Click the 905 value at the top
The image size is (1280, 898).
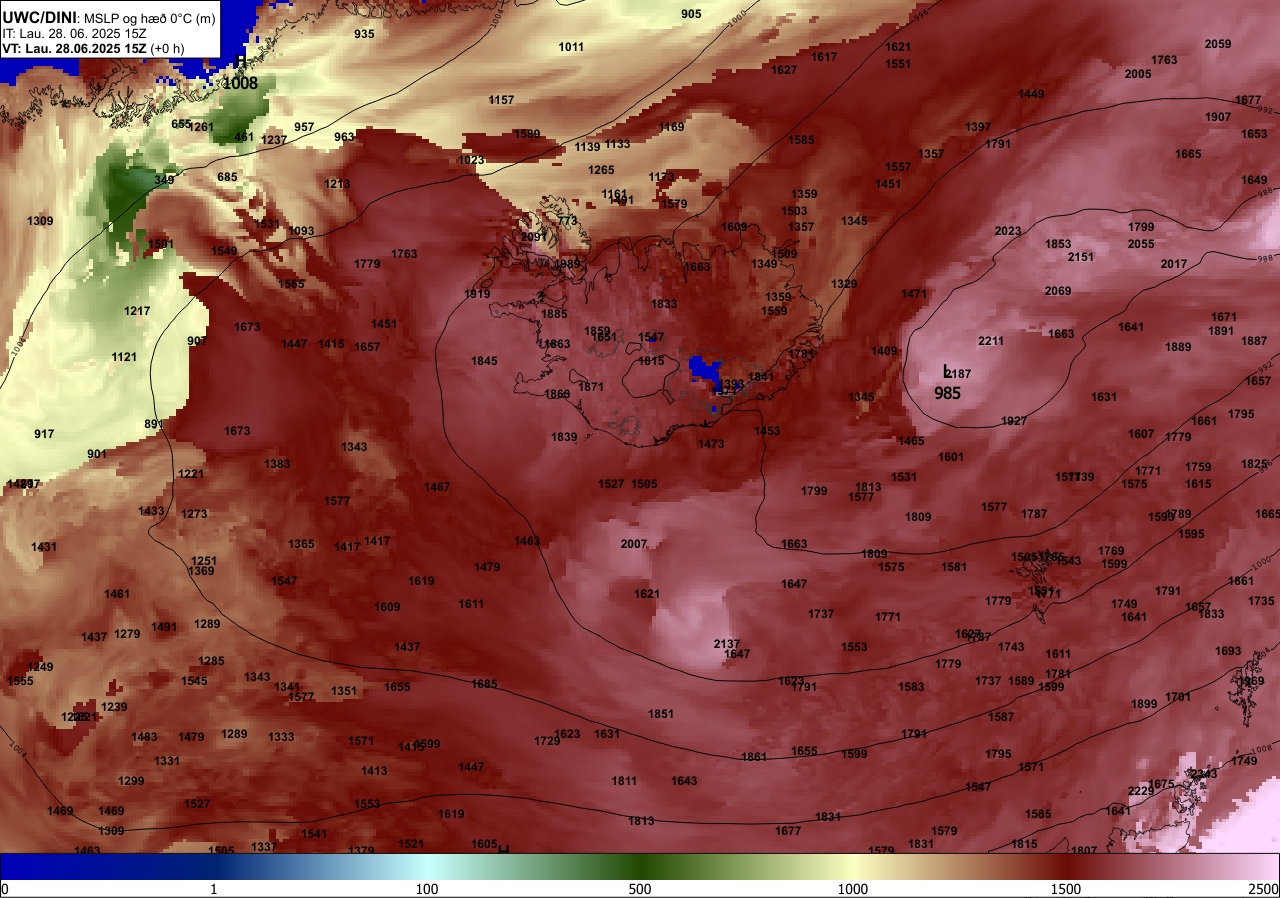coord(691,14)
